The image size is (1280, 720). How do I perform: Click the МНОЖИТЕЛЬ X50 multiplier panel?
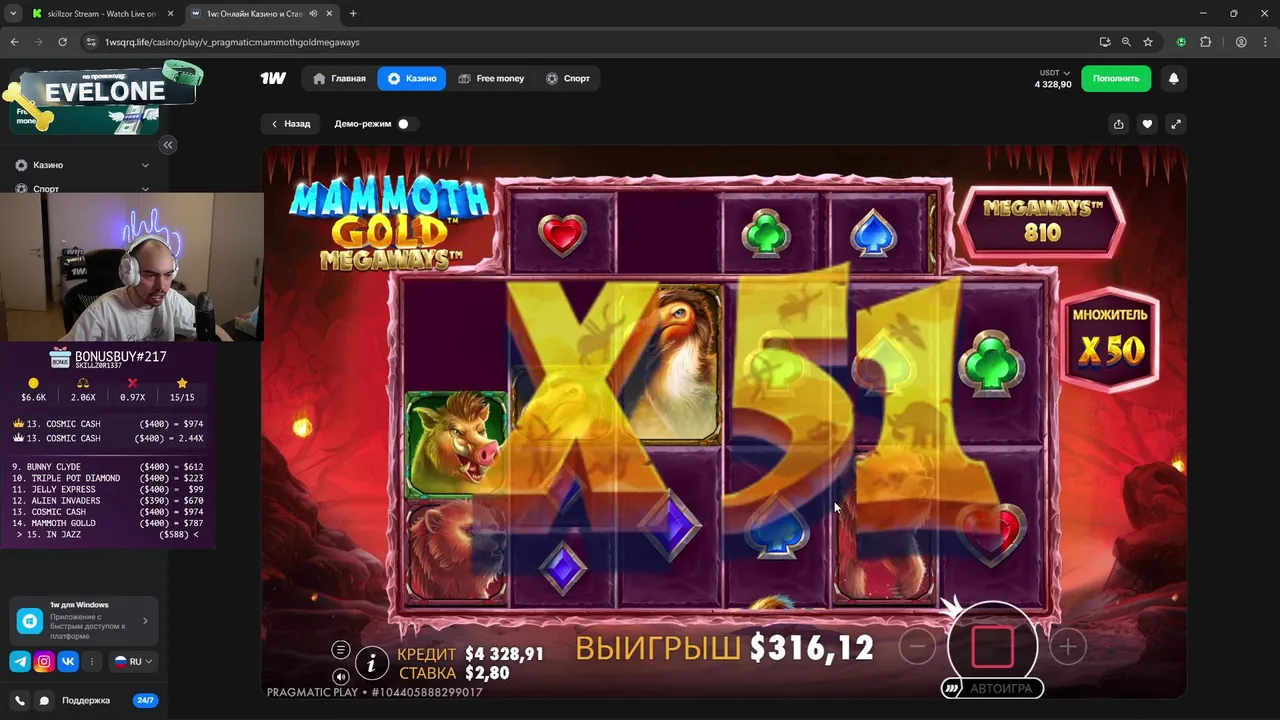pyautogui.click(x=1110, y=339)
